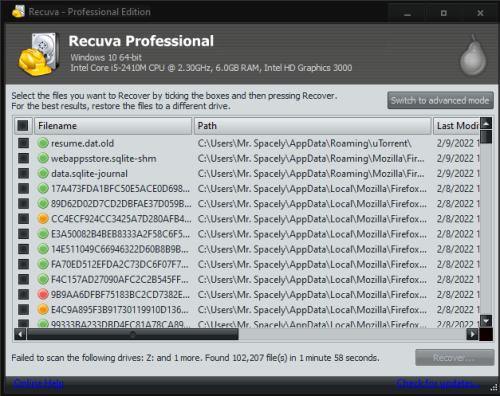Select the data.sqlite-journal filename
Viewport: 500px width, 396px height.
pos(89,174)
